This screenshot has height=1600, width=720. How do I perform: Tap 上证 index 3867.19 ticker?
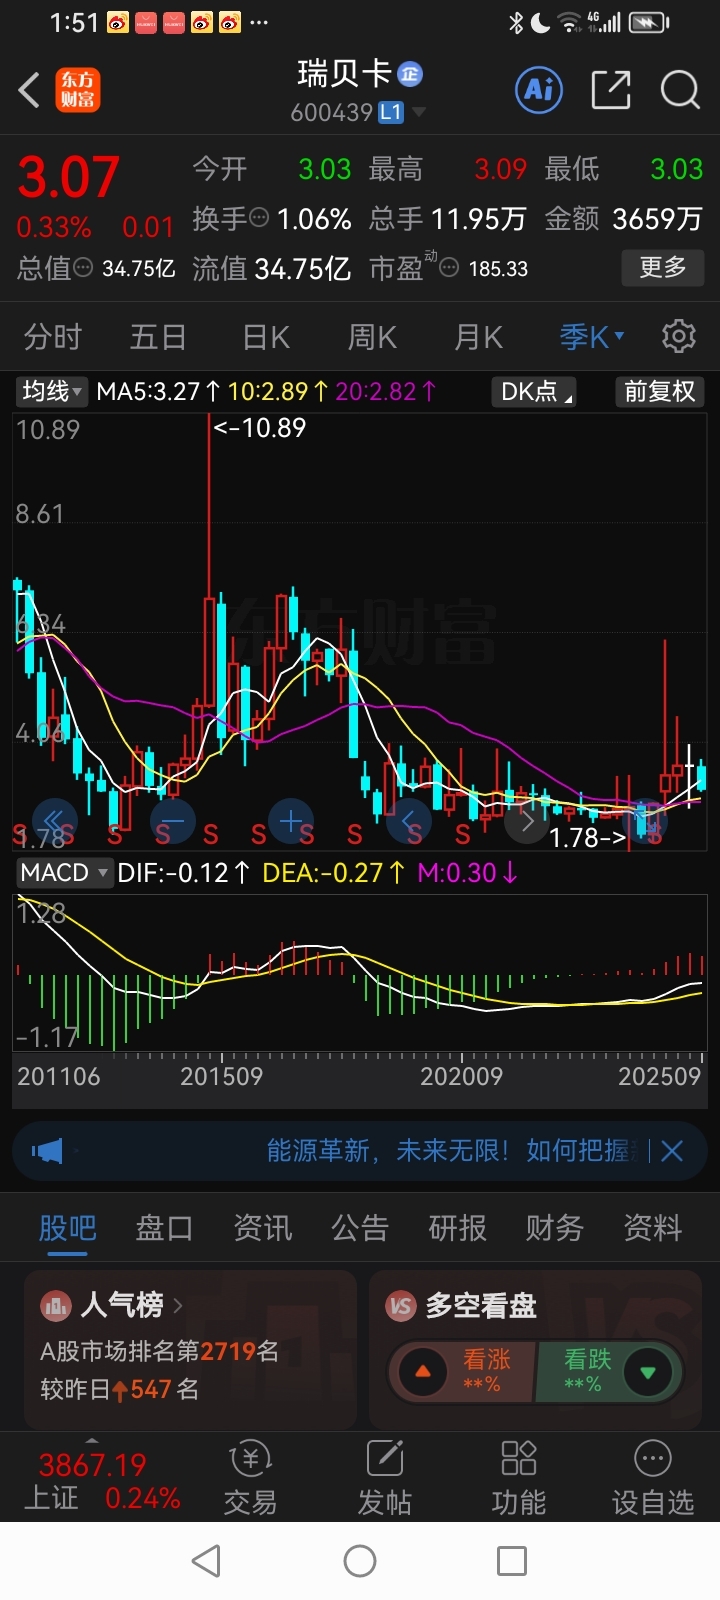[102, 1481]
